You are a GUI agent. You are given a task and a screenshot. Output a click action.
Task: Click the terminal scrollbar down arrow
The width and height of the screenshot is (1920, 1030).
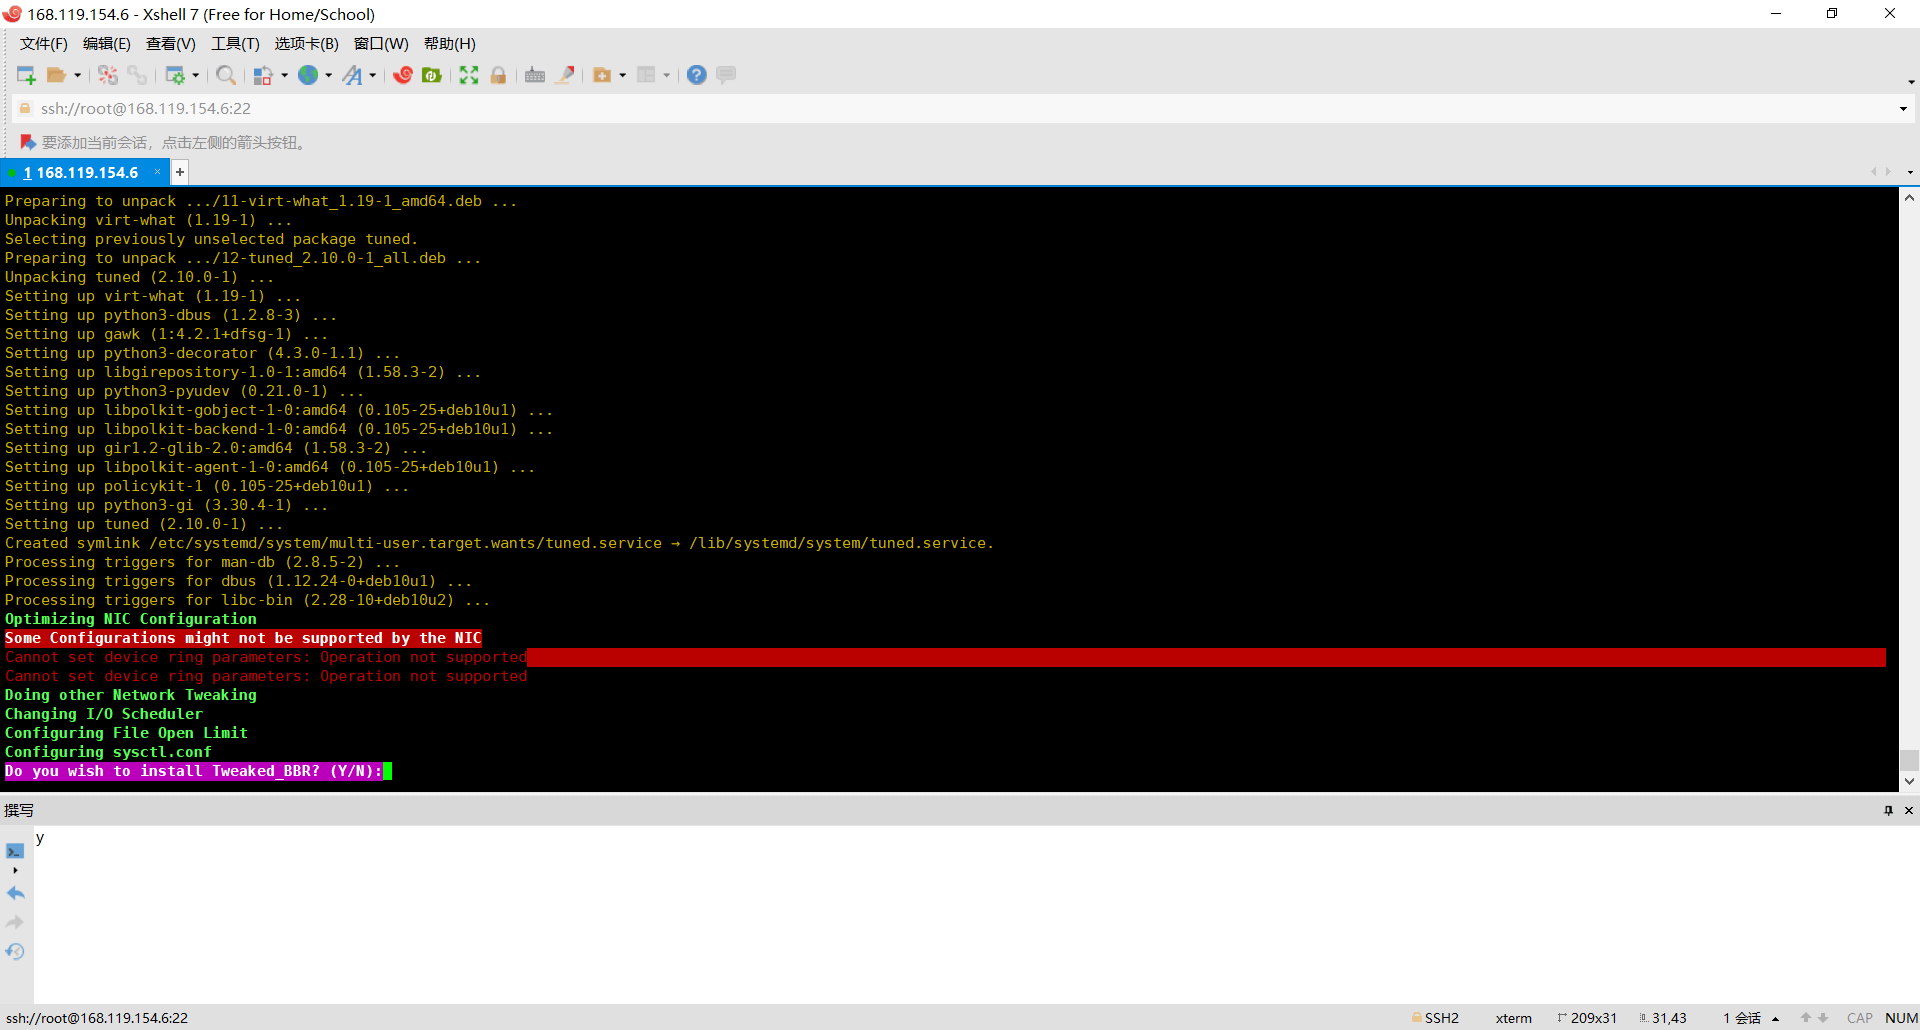(1909, 781)
